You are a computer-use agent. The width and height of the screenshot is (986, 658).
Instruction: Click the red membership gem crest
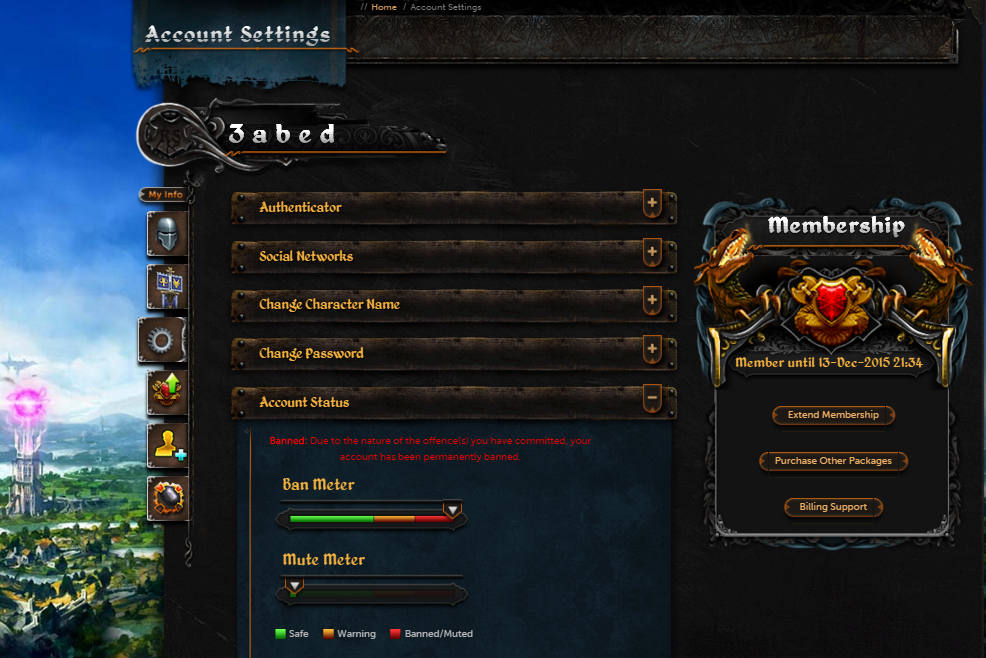[832, 301]
